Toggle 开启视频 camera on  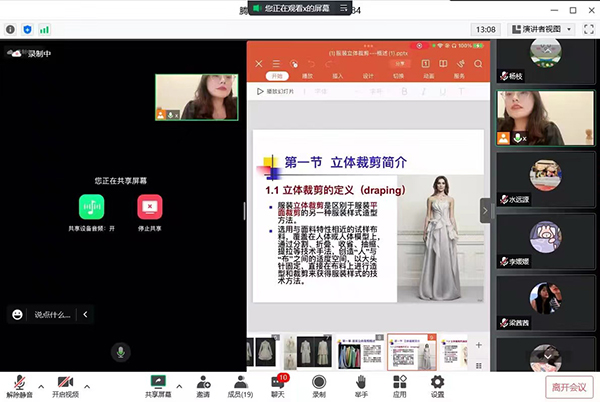(x=66, y=381)
